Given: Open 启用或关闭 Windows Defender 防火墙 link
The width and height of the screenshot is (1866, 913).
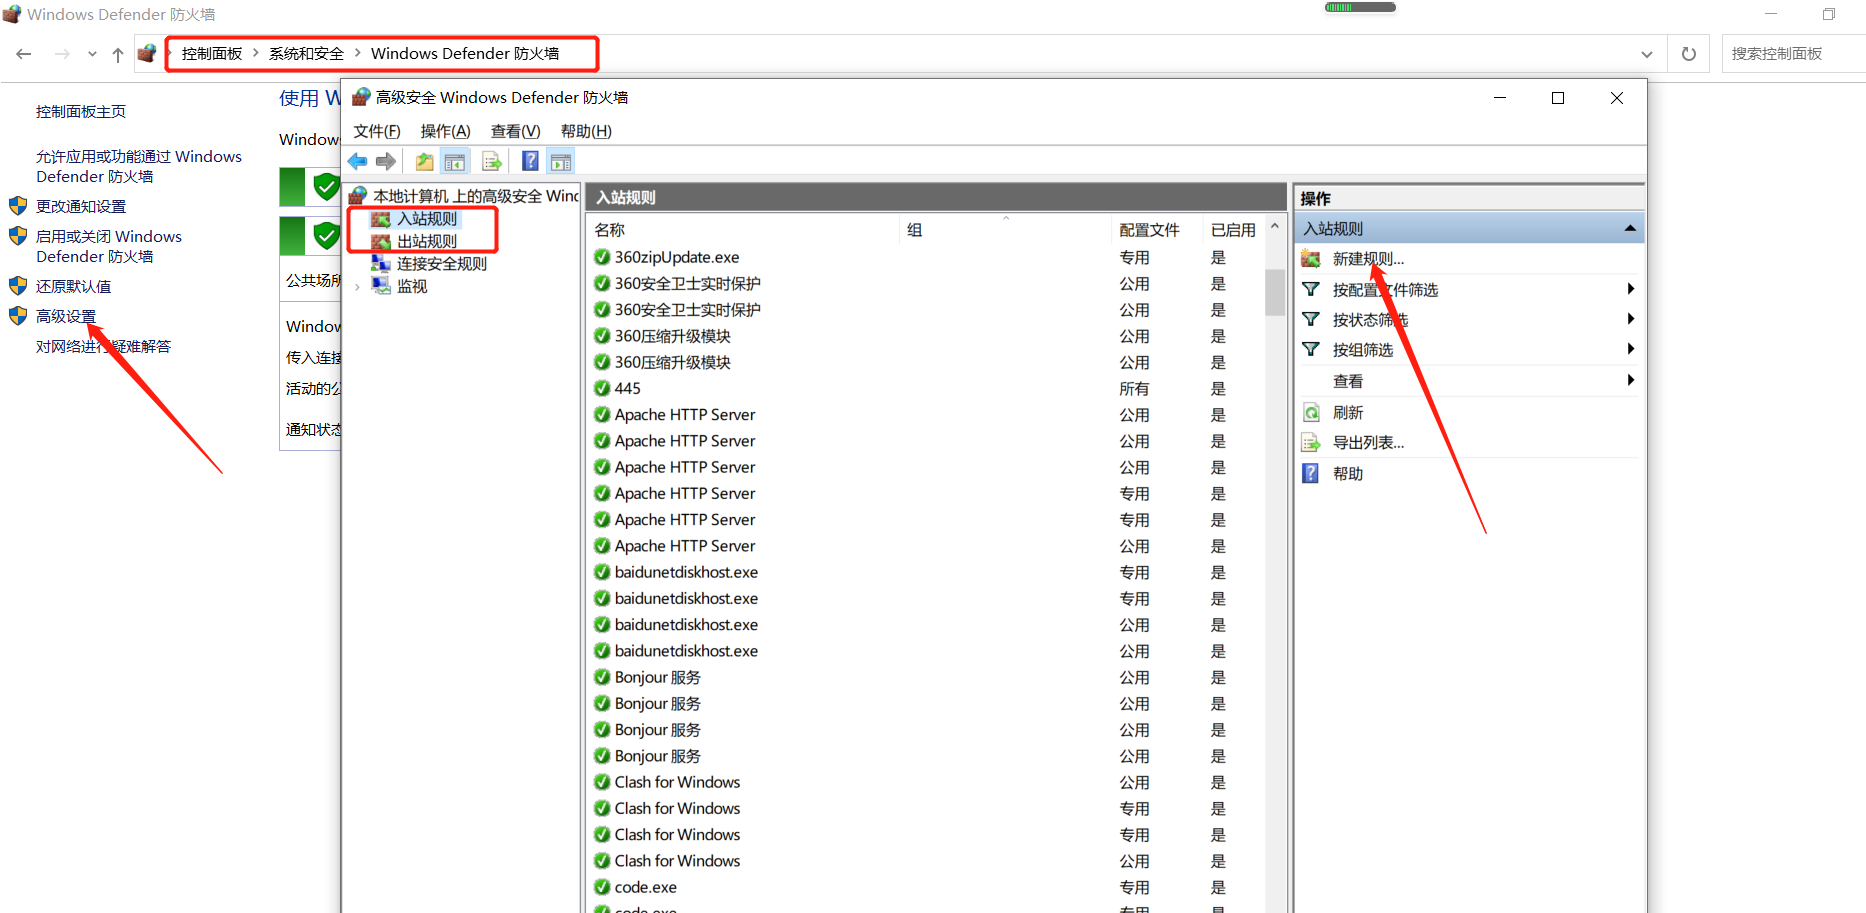Looking at the screenshot, I should pyautogui.click(x=109, y=247).
